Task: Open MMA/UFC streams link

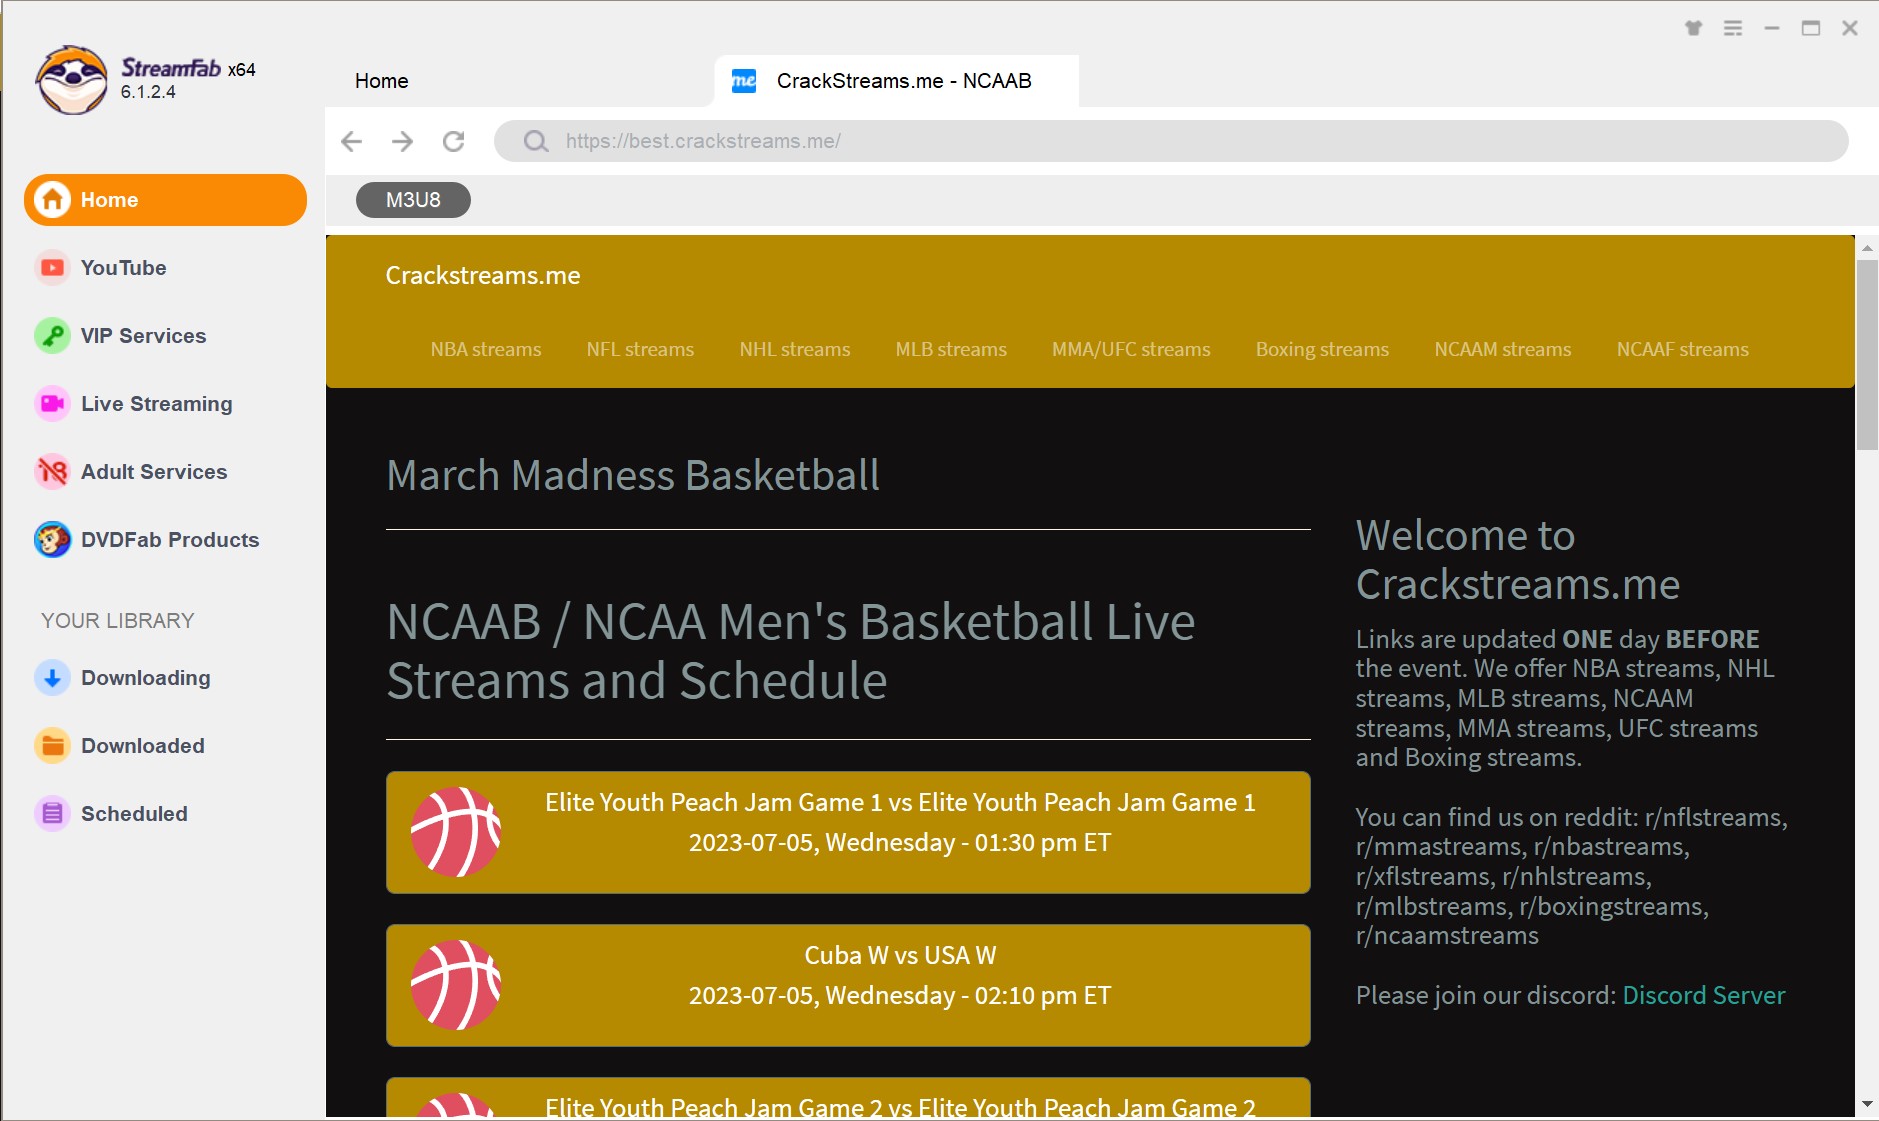Action: pos(1131,349)
